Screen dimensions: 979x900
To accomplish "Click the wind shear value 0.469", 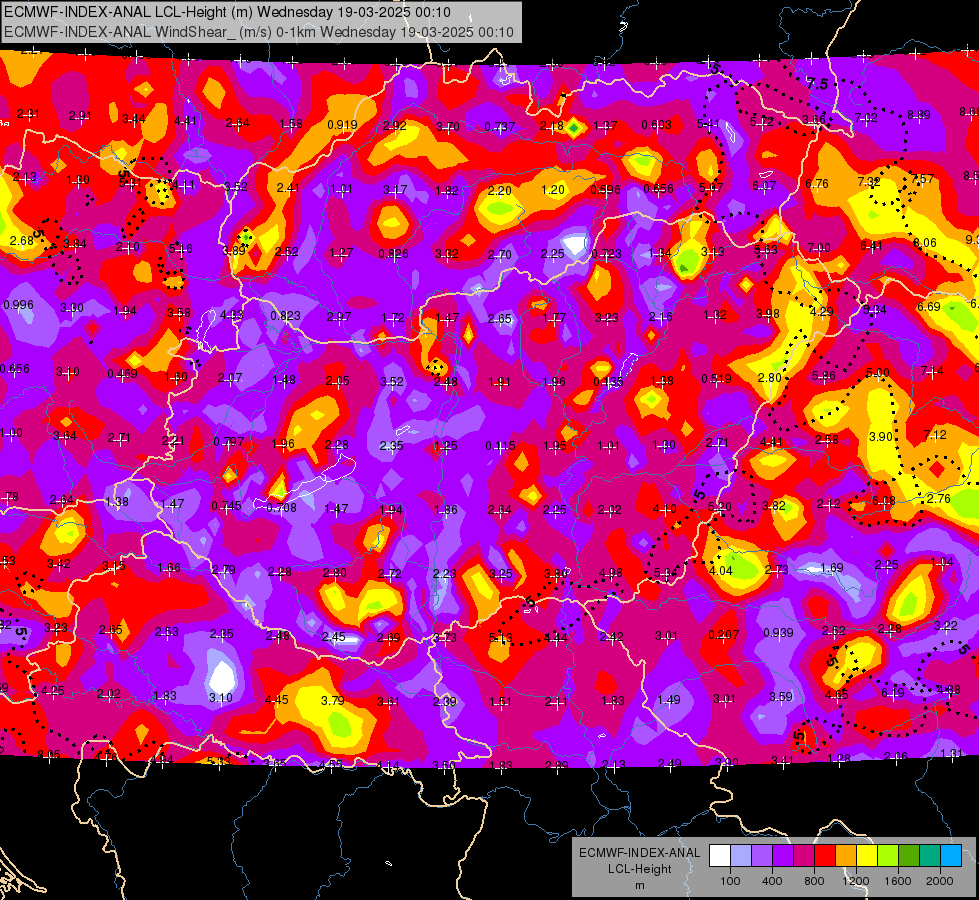I will click(x=122, y=374).
